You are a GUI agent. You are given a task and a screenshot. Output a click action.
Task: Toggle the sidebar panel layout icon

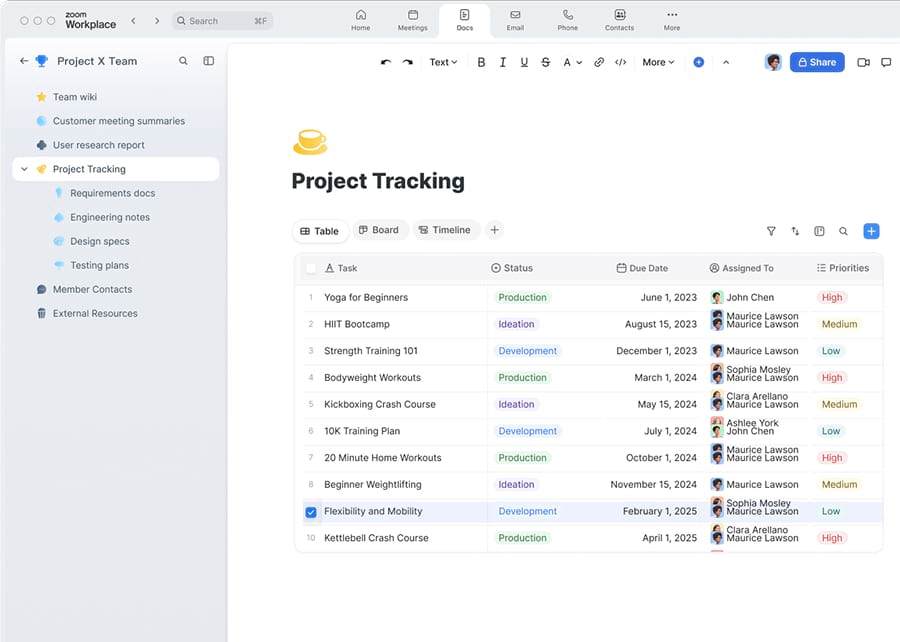[209, 61]
